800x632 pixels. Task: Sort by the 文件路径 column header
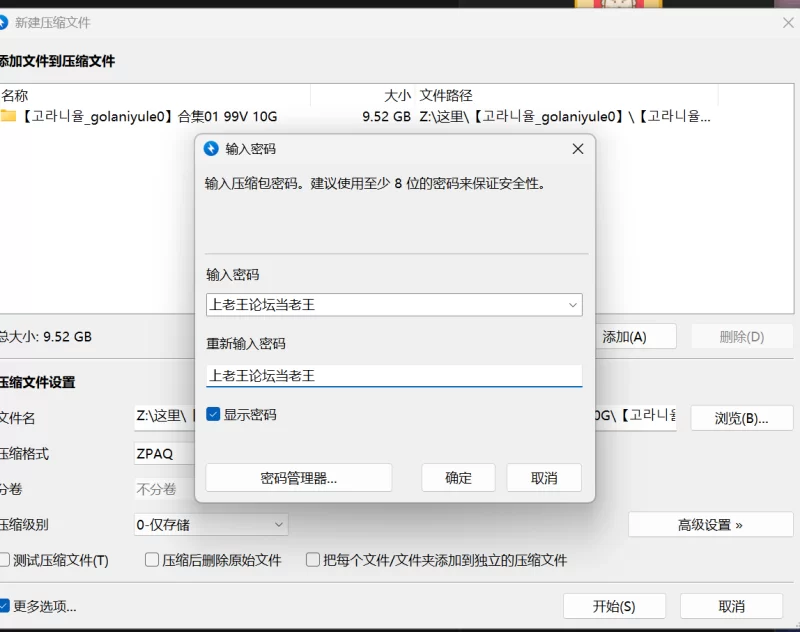[x=566, y=95]
